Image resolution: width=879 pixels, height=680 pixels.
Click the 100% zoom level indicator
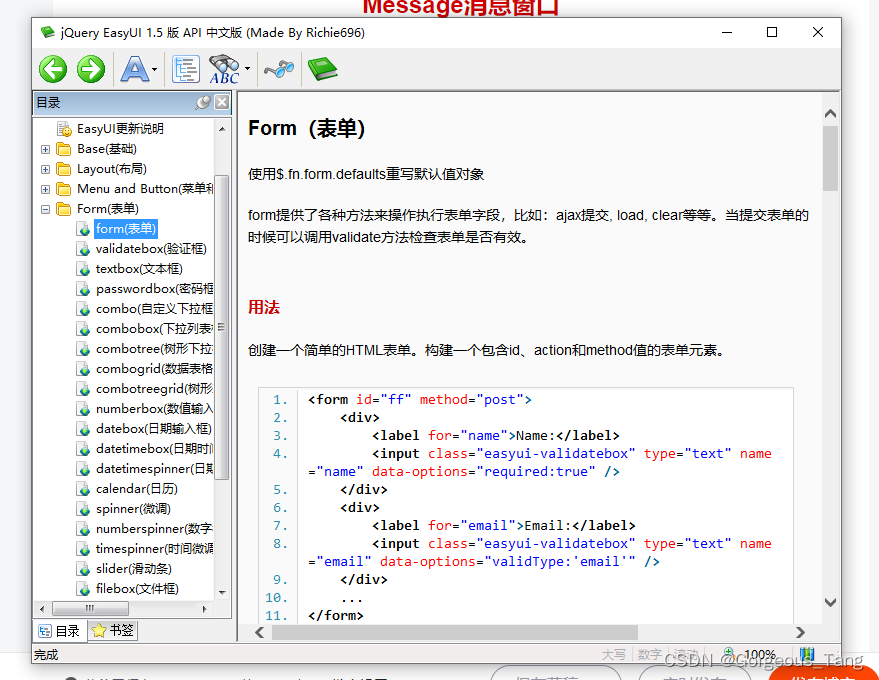click(x=761, y=654)
